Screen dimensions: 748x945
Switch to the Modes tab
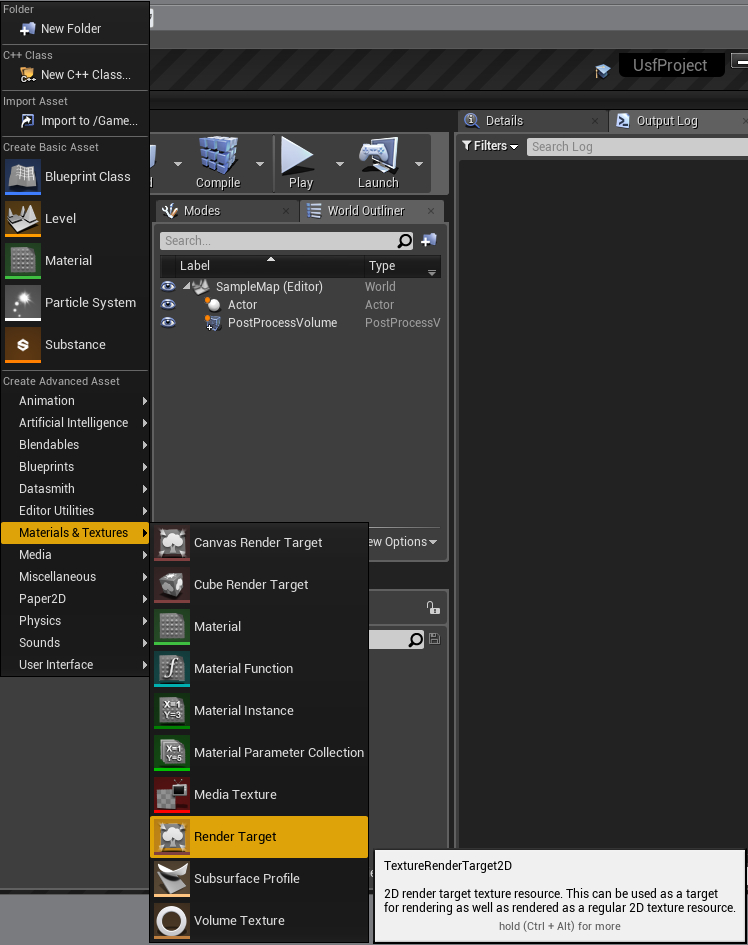[x=225, y=210]
